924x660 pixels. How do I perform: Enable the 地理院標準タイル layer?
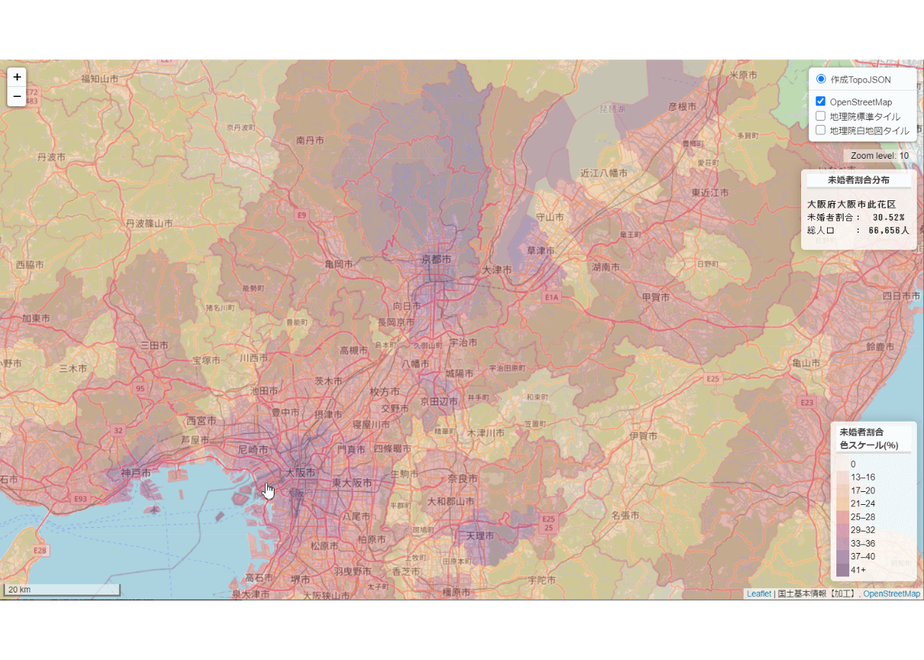tap(820, 116)
